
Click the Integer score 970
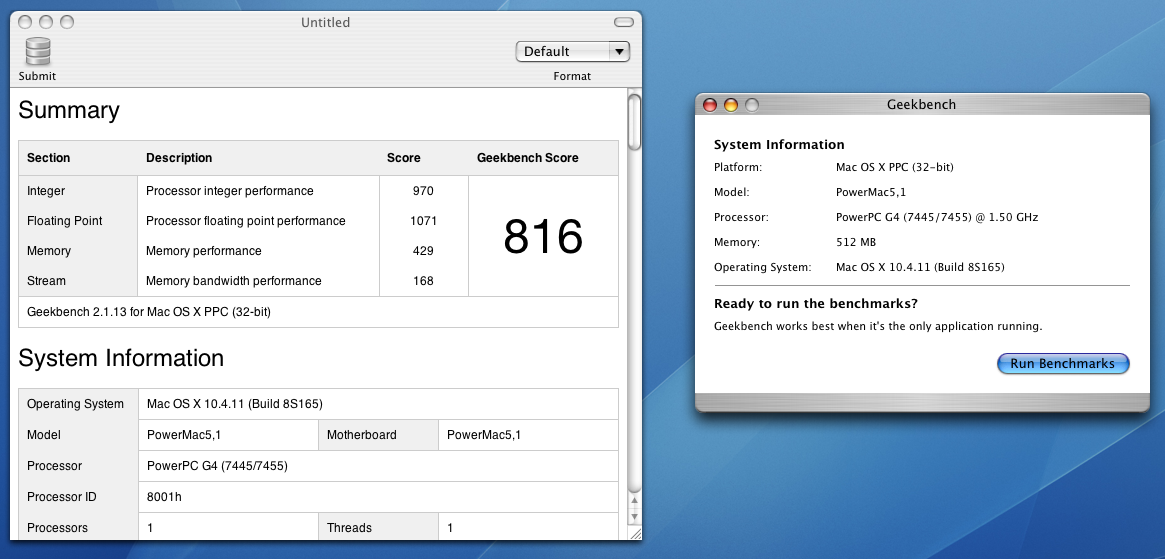coord(423,191)
